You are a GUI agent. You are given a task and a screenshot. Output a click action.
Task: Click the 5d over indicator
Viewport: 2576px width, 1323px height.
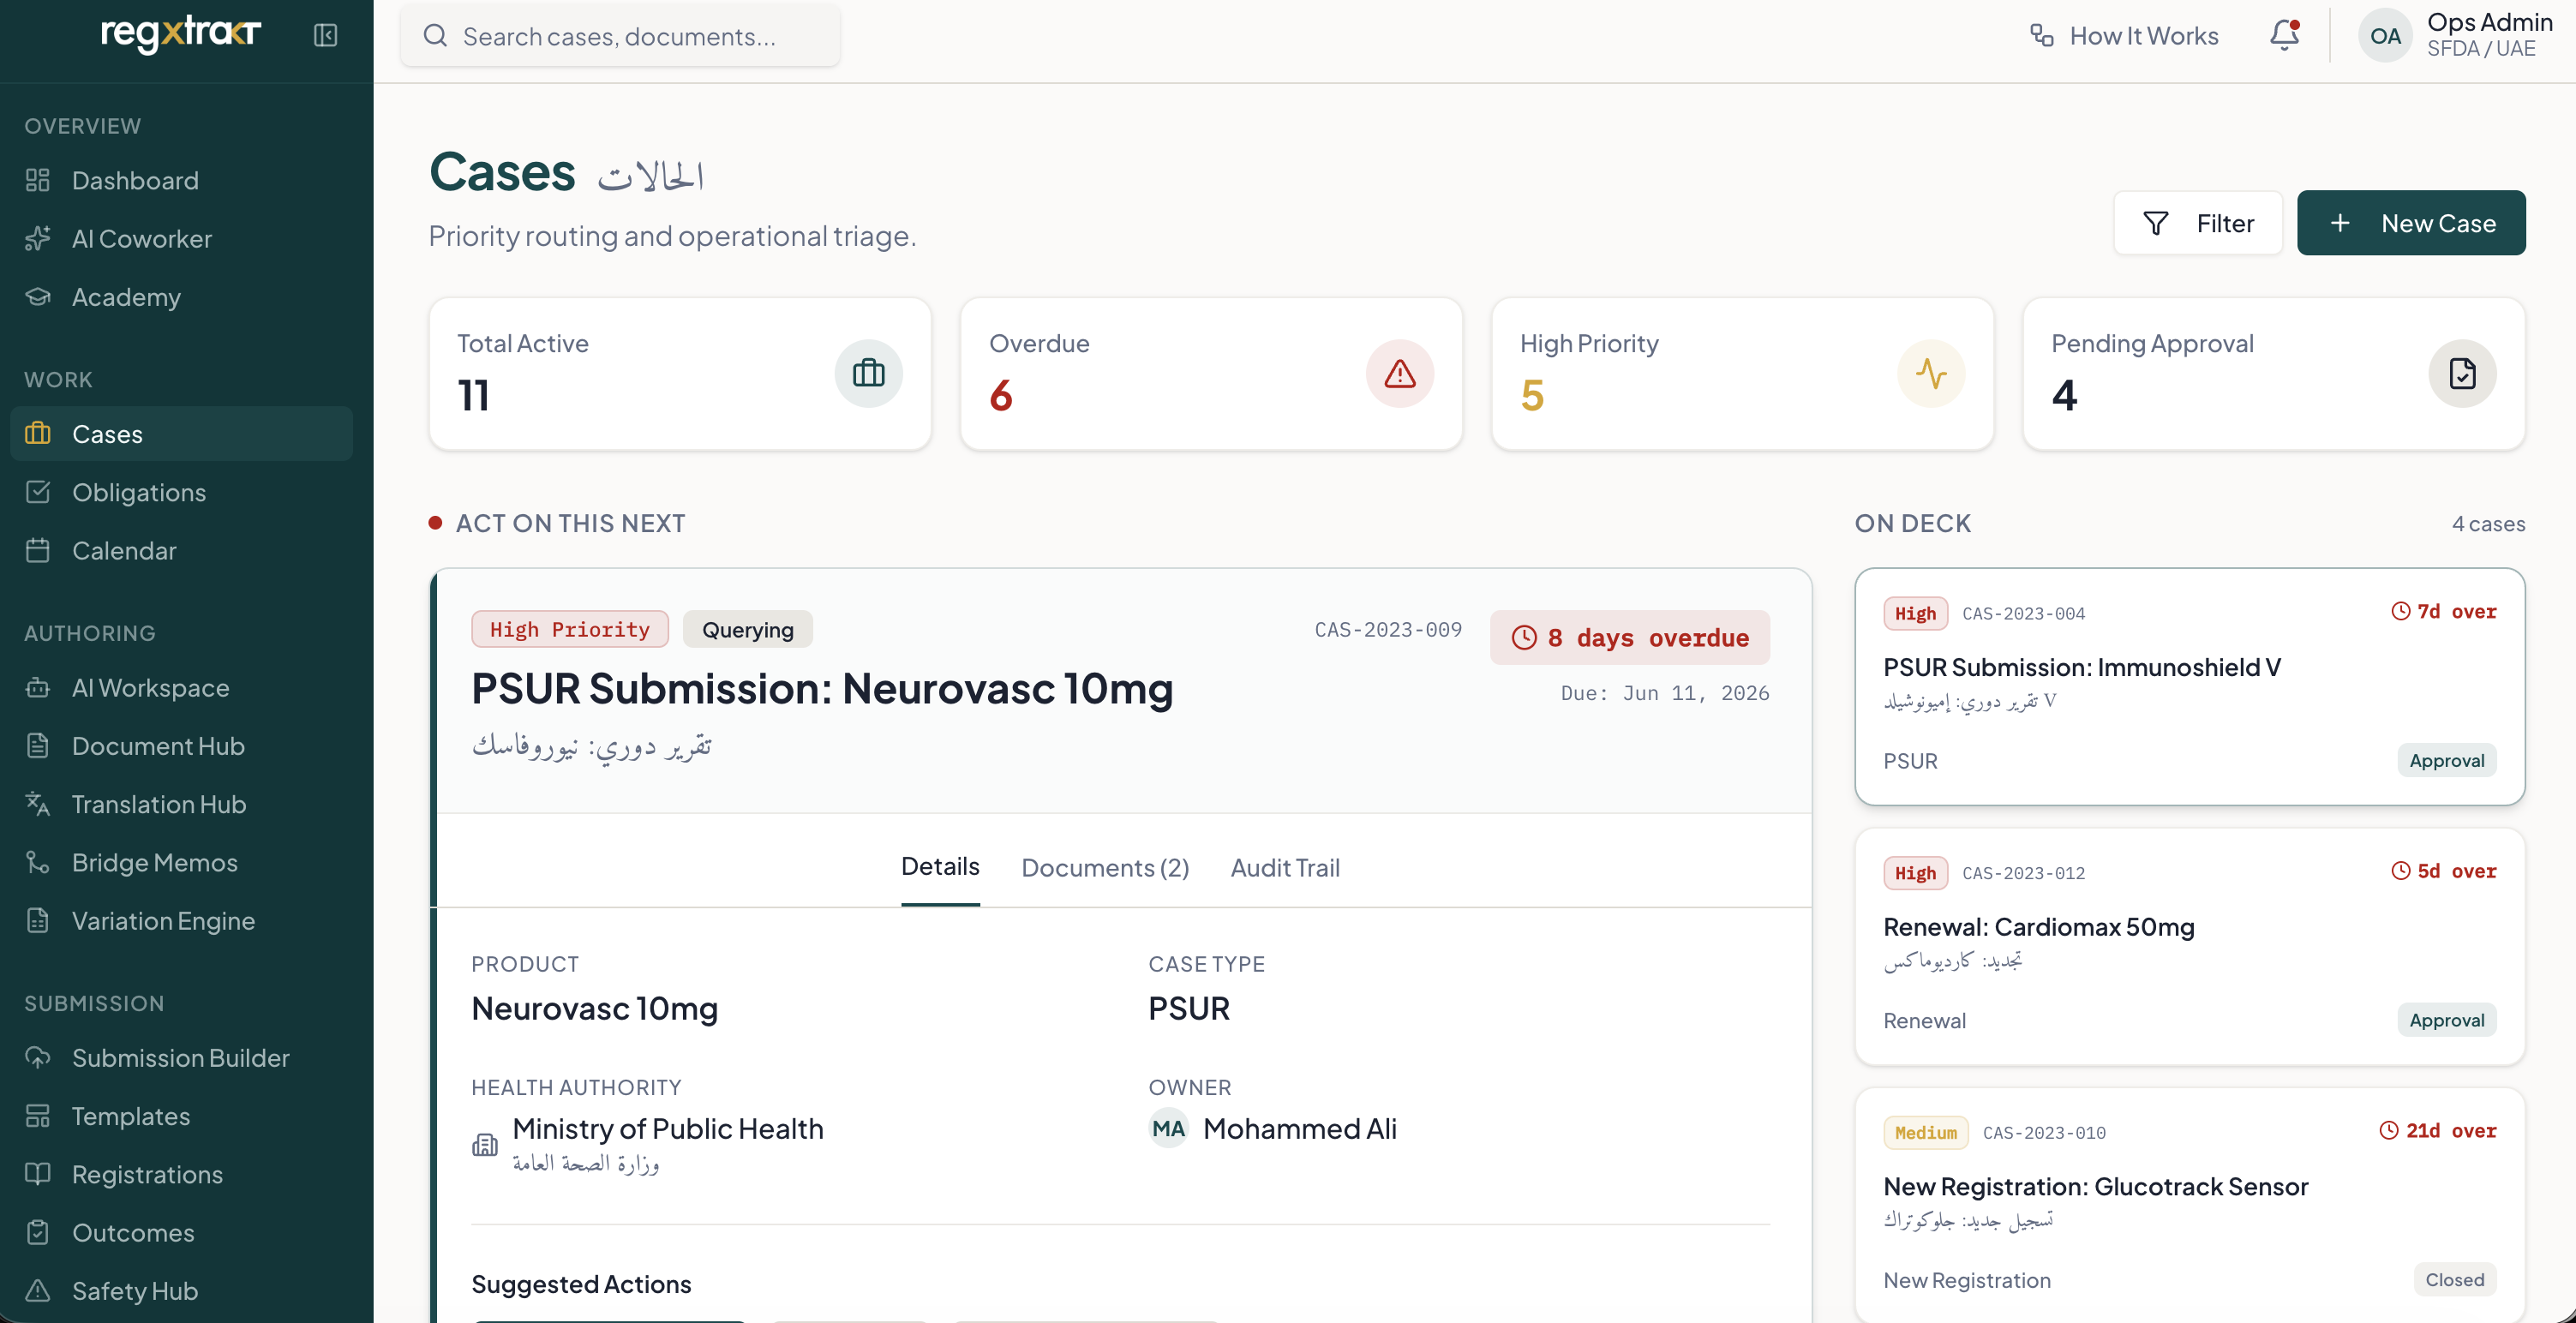point(2443,870)
